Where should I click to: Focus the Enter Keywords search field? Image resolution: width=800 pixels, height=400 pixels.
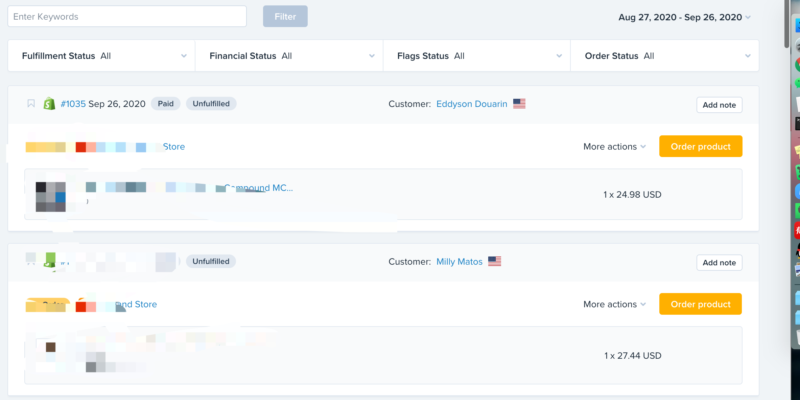(126, 17)
